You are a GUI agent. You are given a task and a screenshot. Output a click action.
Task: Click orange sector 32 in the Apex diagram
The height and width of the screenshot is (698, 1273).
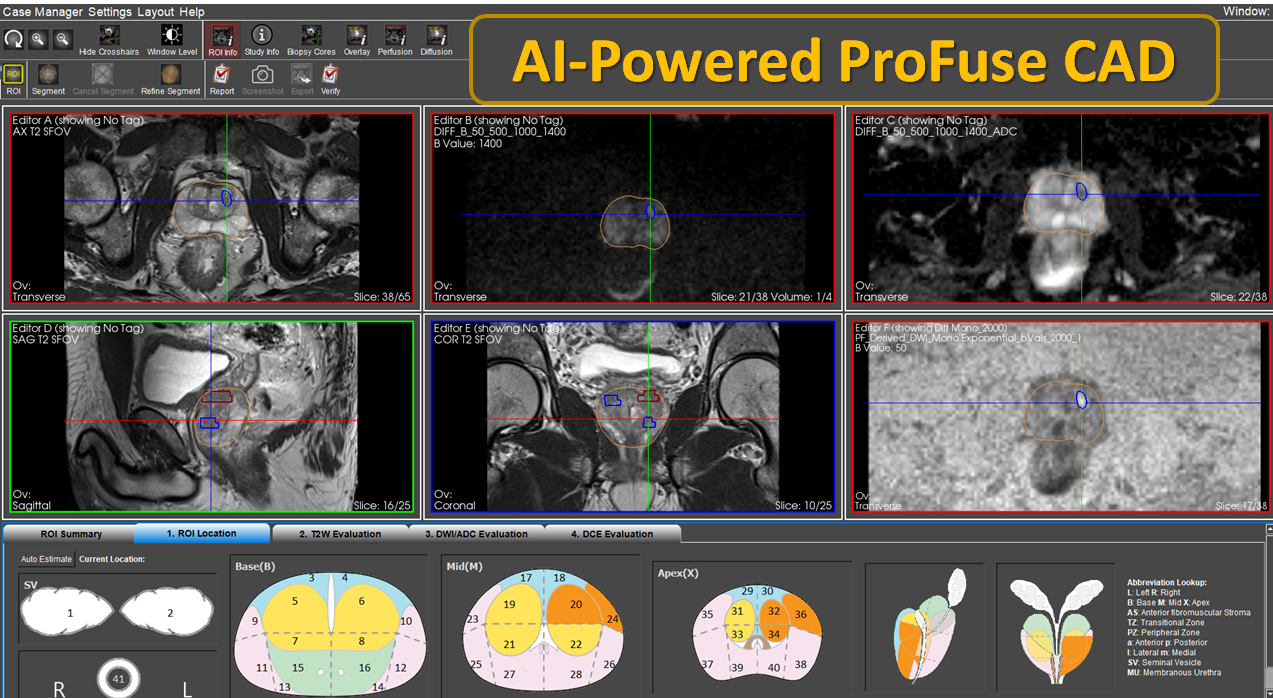click(x=773, y=611)
